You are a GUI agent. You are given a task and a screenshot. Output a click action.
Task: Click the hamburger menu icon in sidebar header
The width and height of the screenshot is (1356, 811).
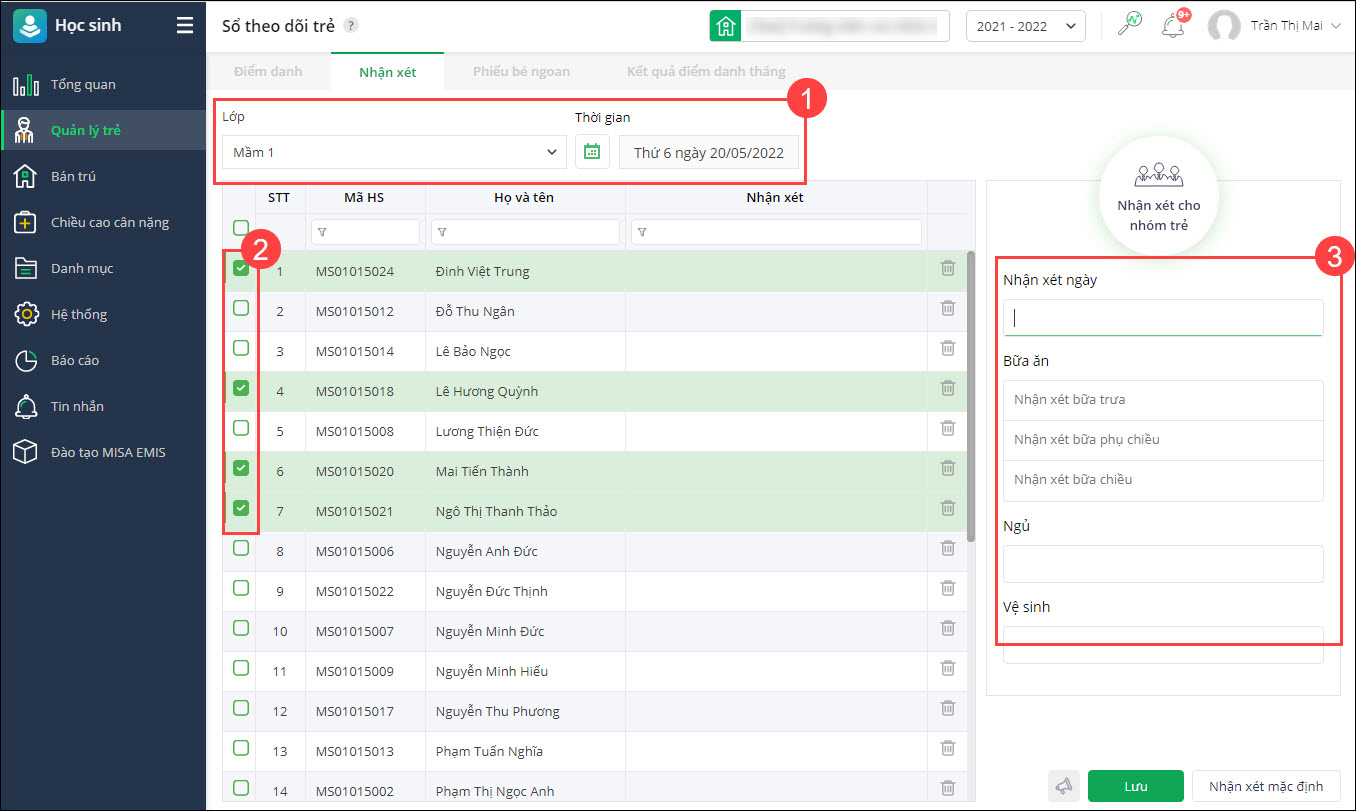tap(185, 26)
